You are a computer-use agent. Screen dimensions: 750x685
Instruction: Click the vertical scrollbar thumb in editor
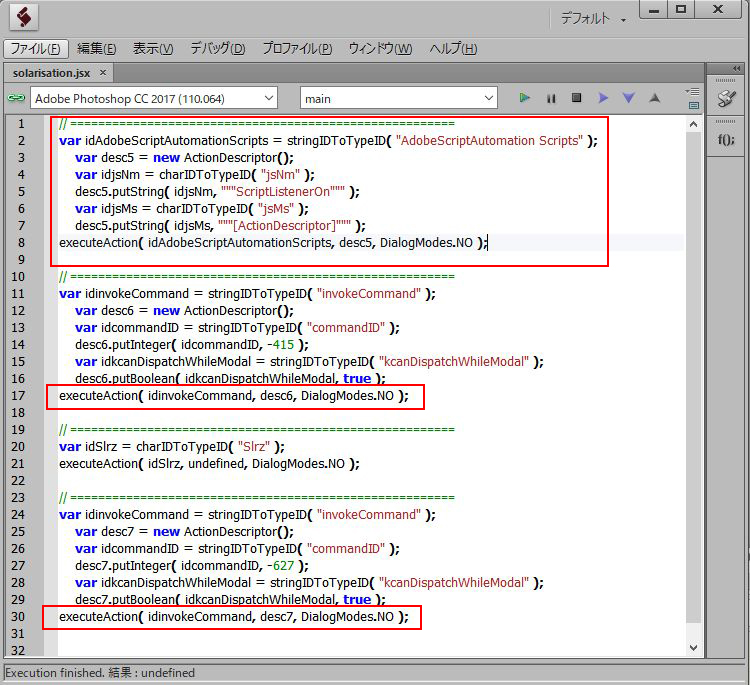tap(694, 377)
